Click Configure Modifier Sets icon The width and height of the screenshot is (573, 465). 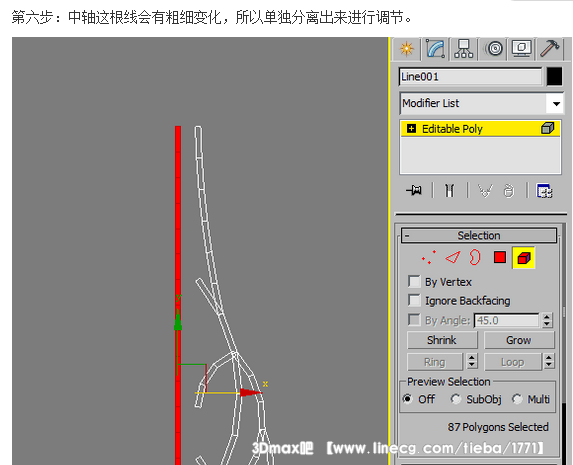click(x=544, y=191)
